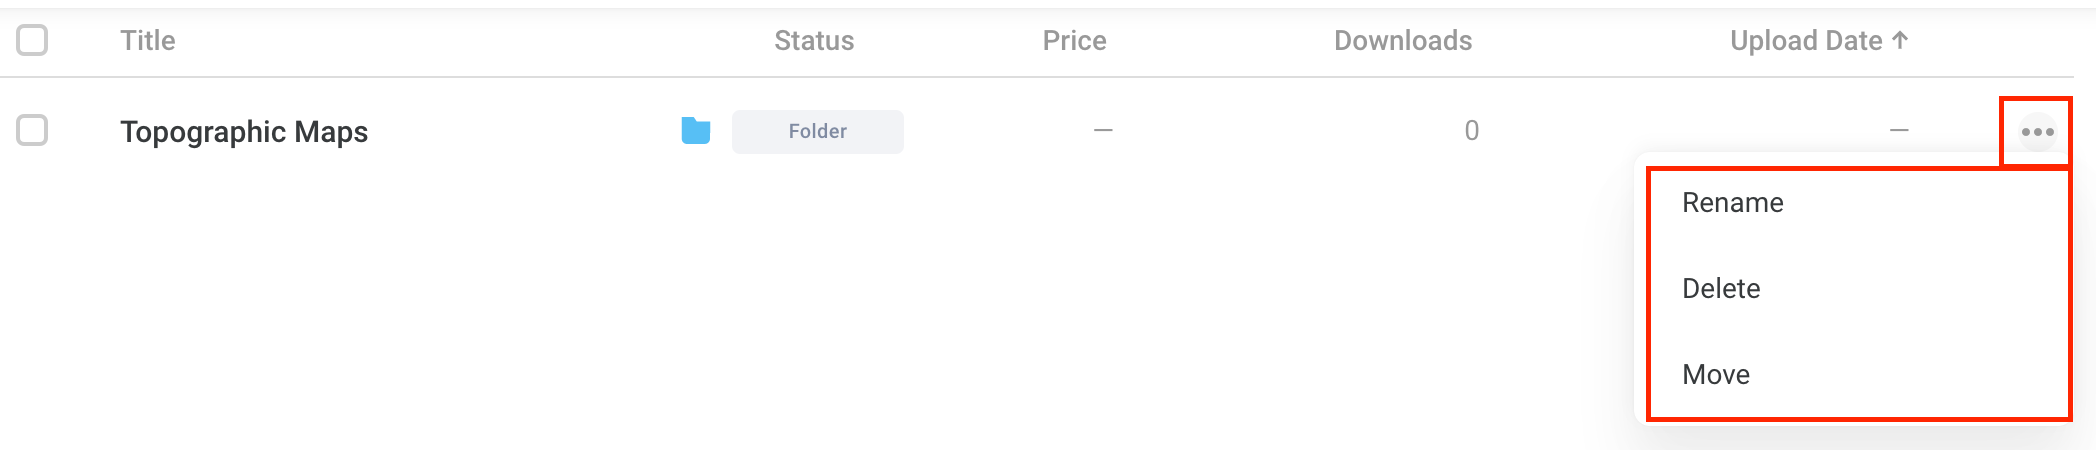
Task: Sort by the Upload Date column header
Action: coord(1806,41)
